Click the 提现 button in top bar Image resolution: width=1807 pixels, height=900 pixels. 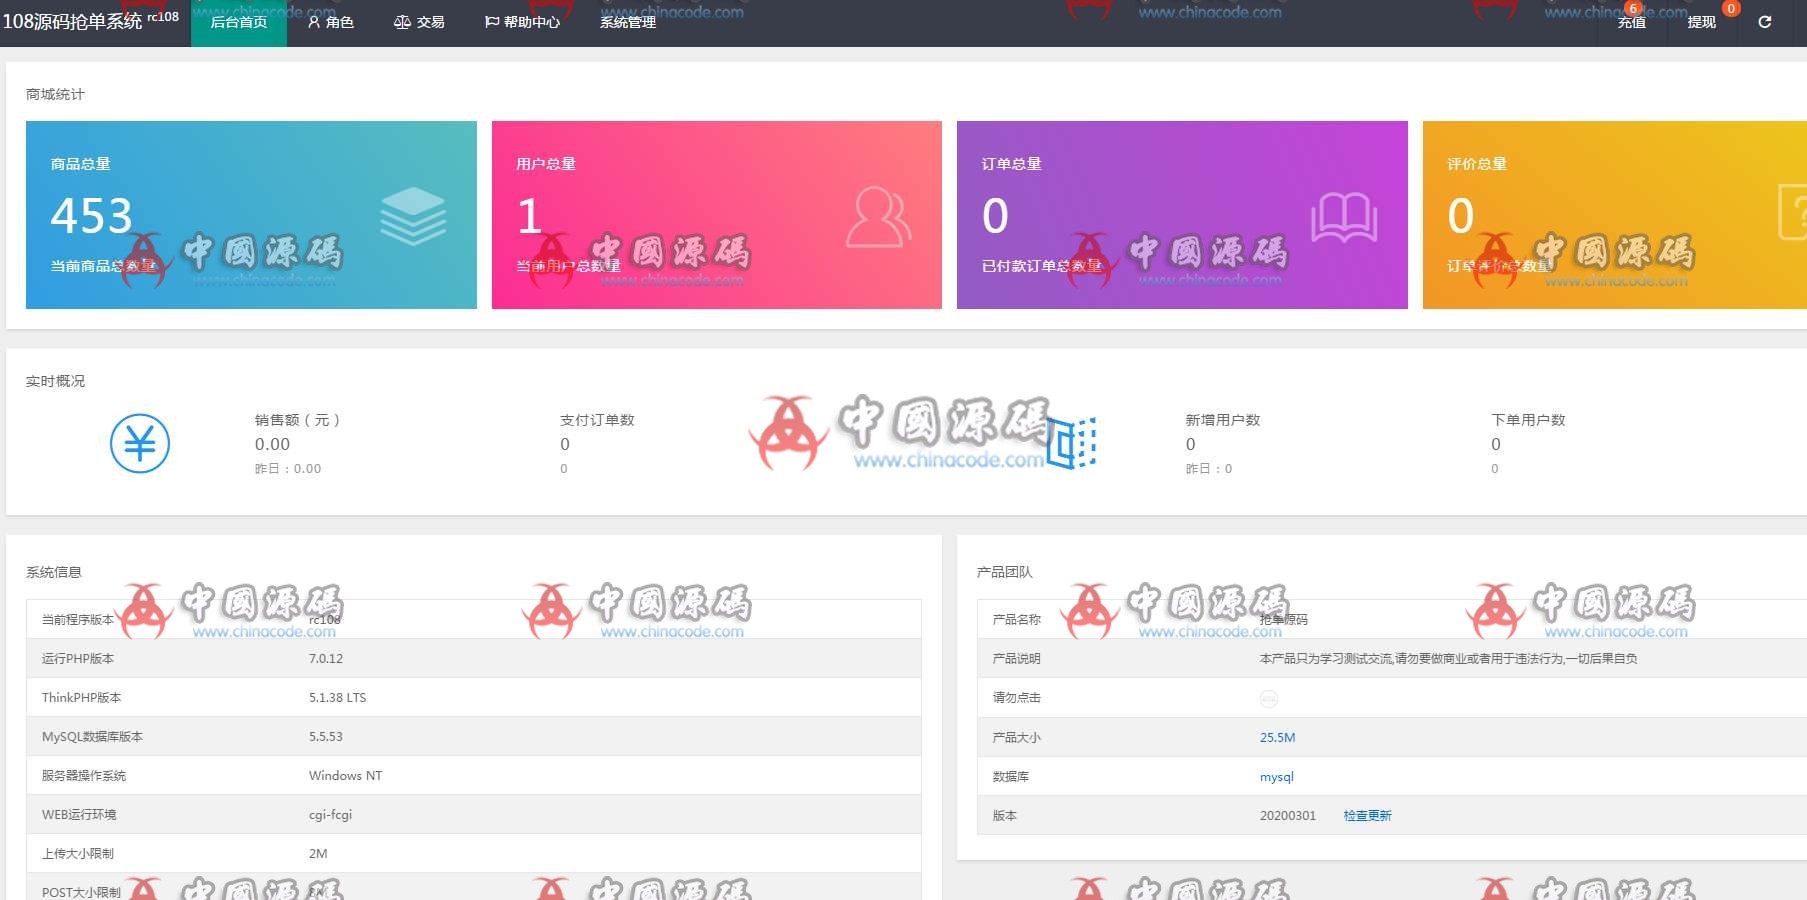[1701, 22]
